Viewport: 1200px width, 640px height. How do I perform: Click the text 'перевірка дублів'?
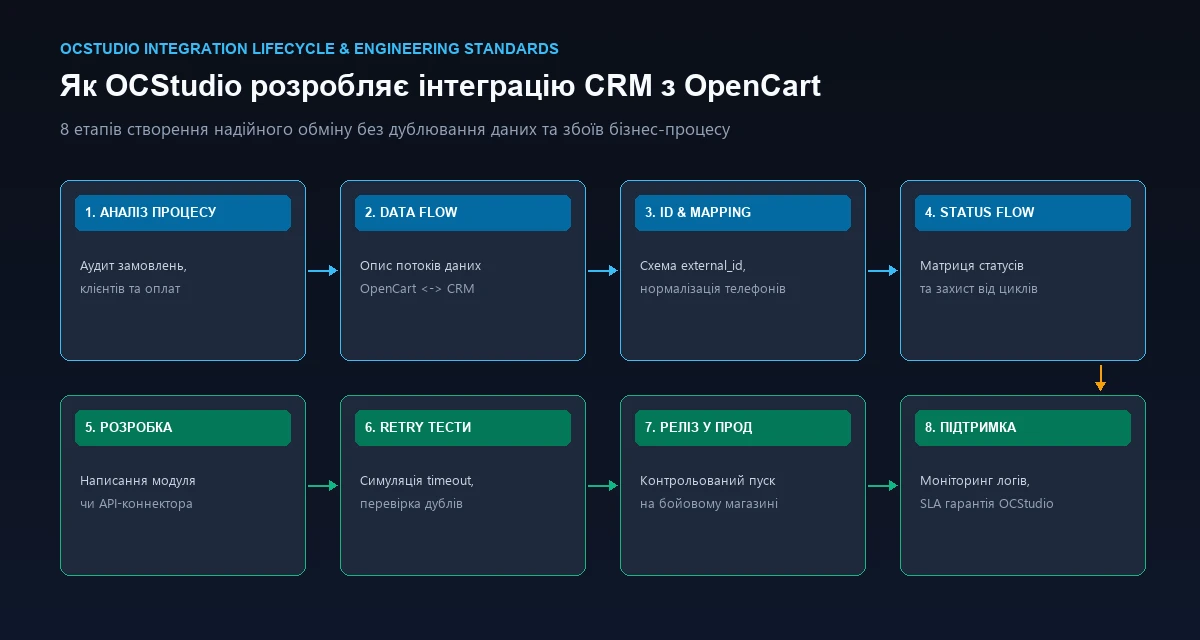[x=411, y=504]
